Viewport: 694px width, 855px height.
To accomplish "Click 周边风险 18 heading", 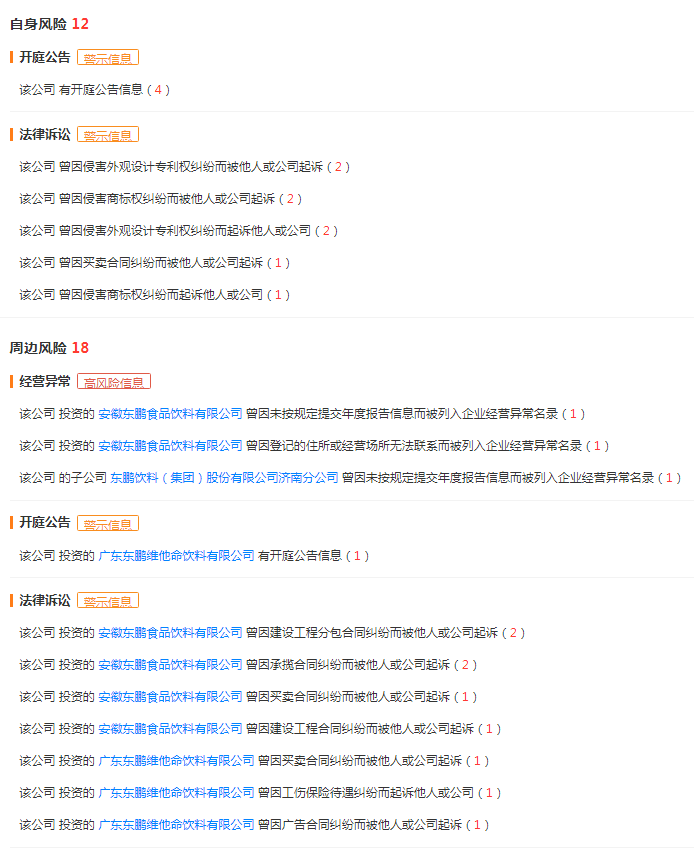I will tap(49, 348).
